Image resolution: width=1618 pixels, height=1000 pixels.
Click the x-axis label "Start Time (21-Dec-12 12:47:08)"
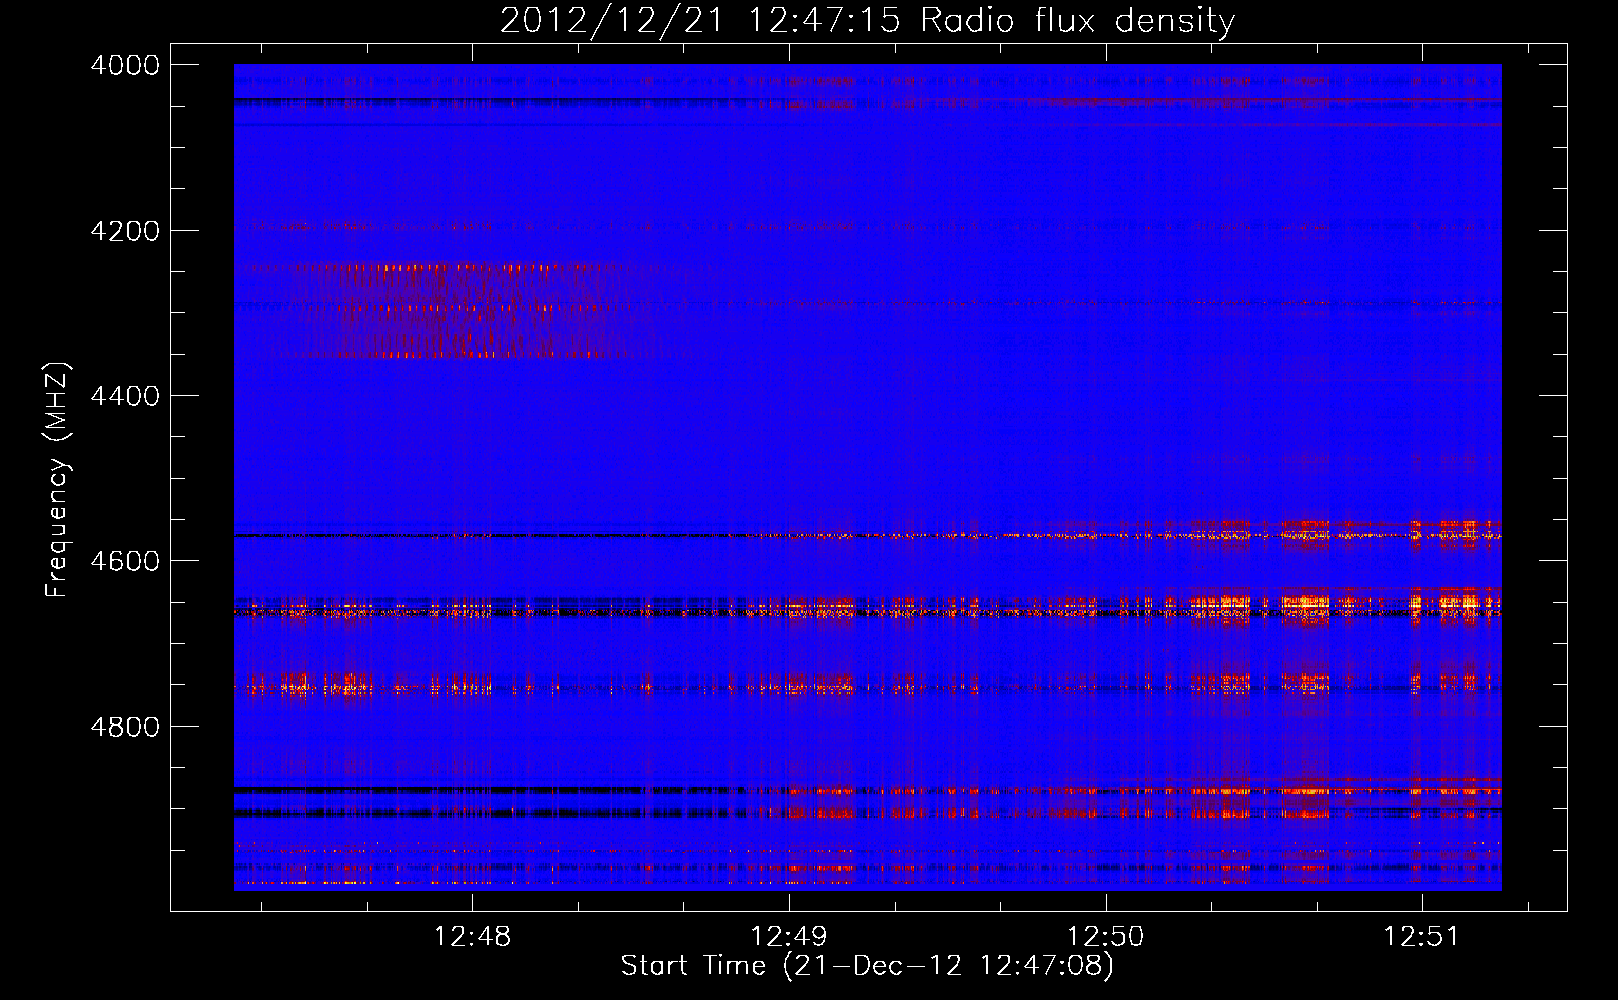click(x=867, y=966)
